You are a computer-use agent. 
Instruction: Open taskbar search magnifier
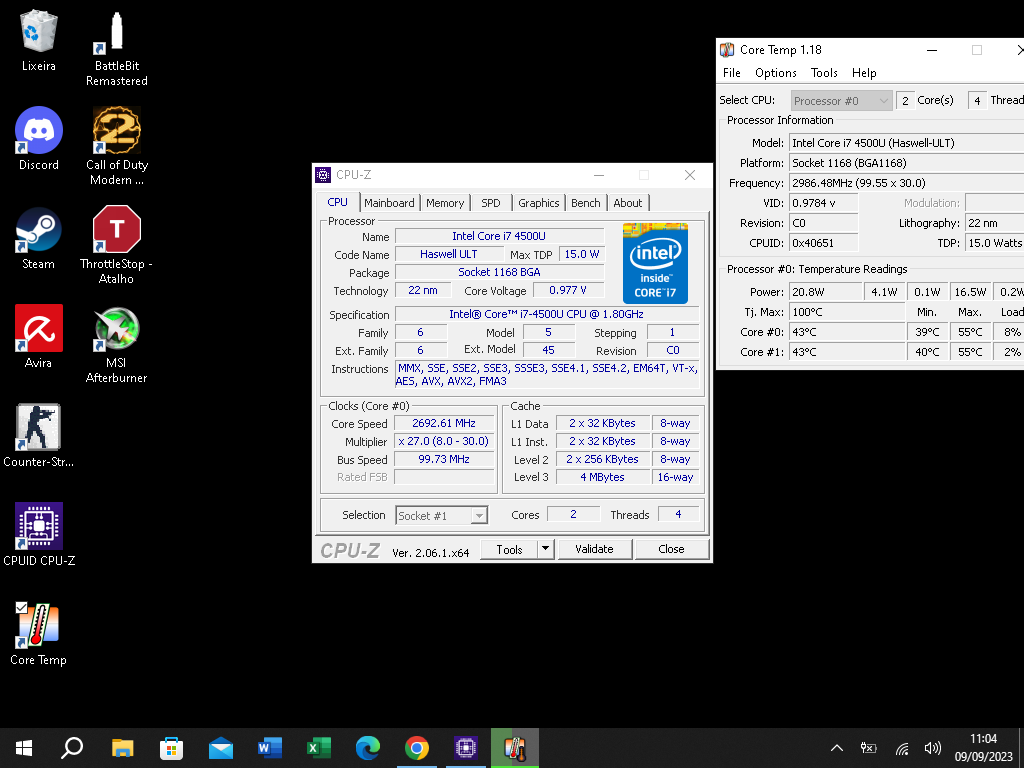click(x=72, y=748)
